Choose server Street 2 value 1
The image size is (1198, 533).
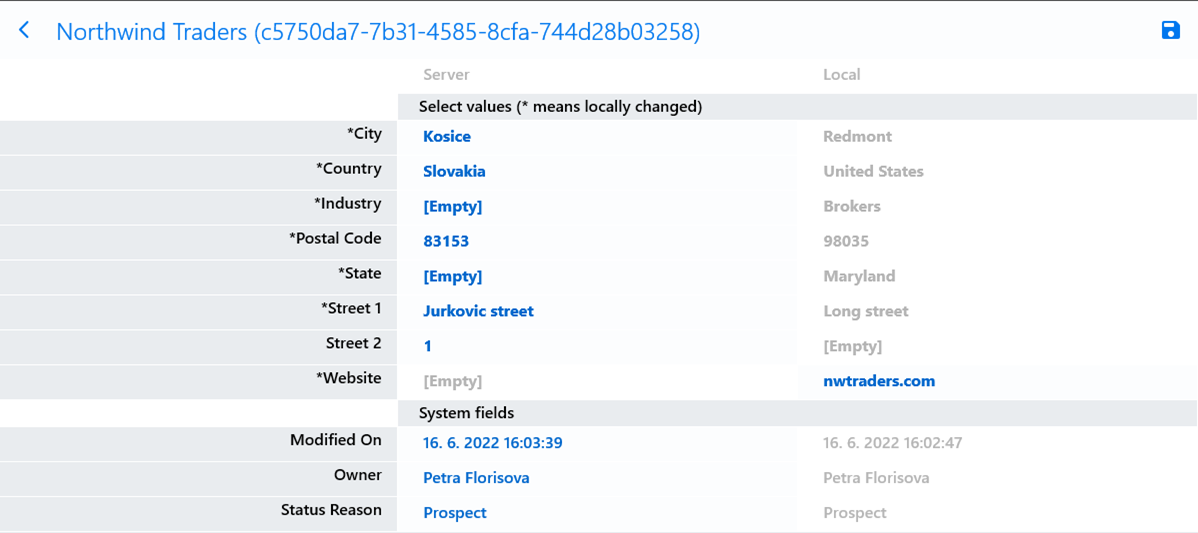428,347
